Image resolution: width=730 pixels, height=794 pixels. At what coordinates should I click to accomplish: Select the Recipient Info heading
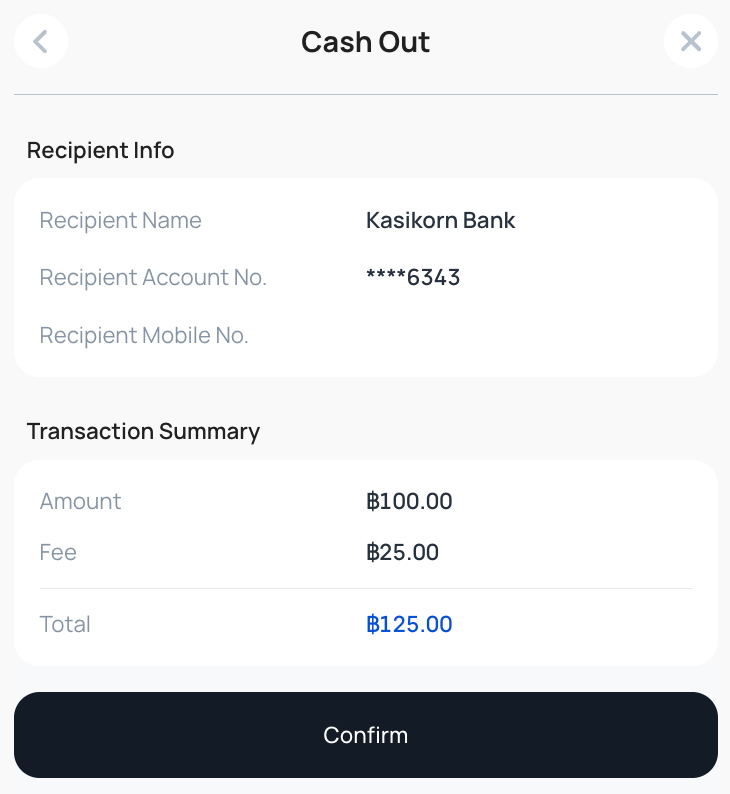(x=100, y=150)
